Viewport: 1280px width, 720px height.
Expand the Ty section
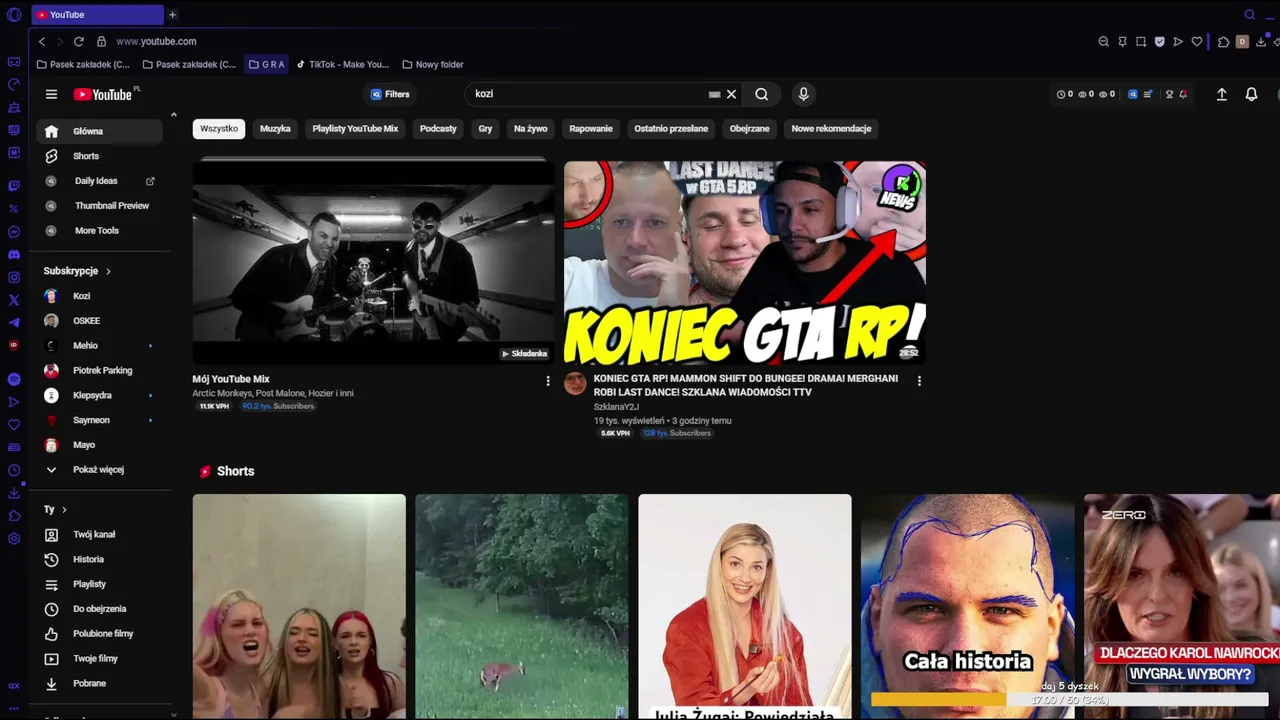(x=55, y=510)
